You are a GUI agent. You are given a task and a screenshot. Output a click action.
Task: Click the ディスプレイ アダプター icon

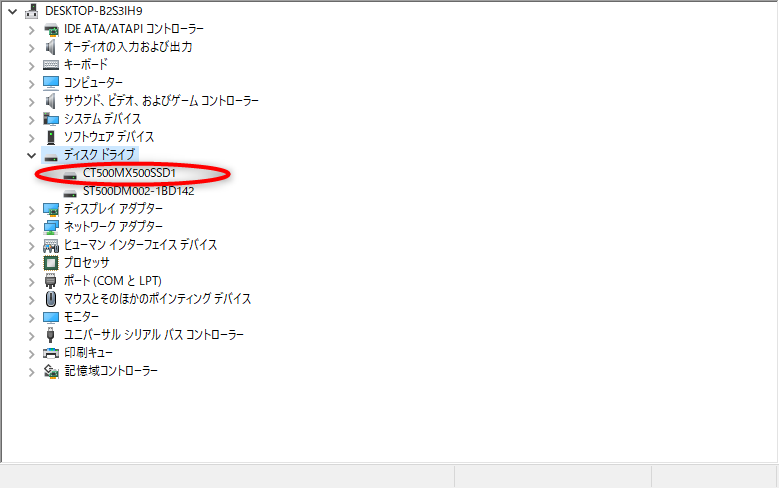pyautogui.click(x=51, y=209)
